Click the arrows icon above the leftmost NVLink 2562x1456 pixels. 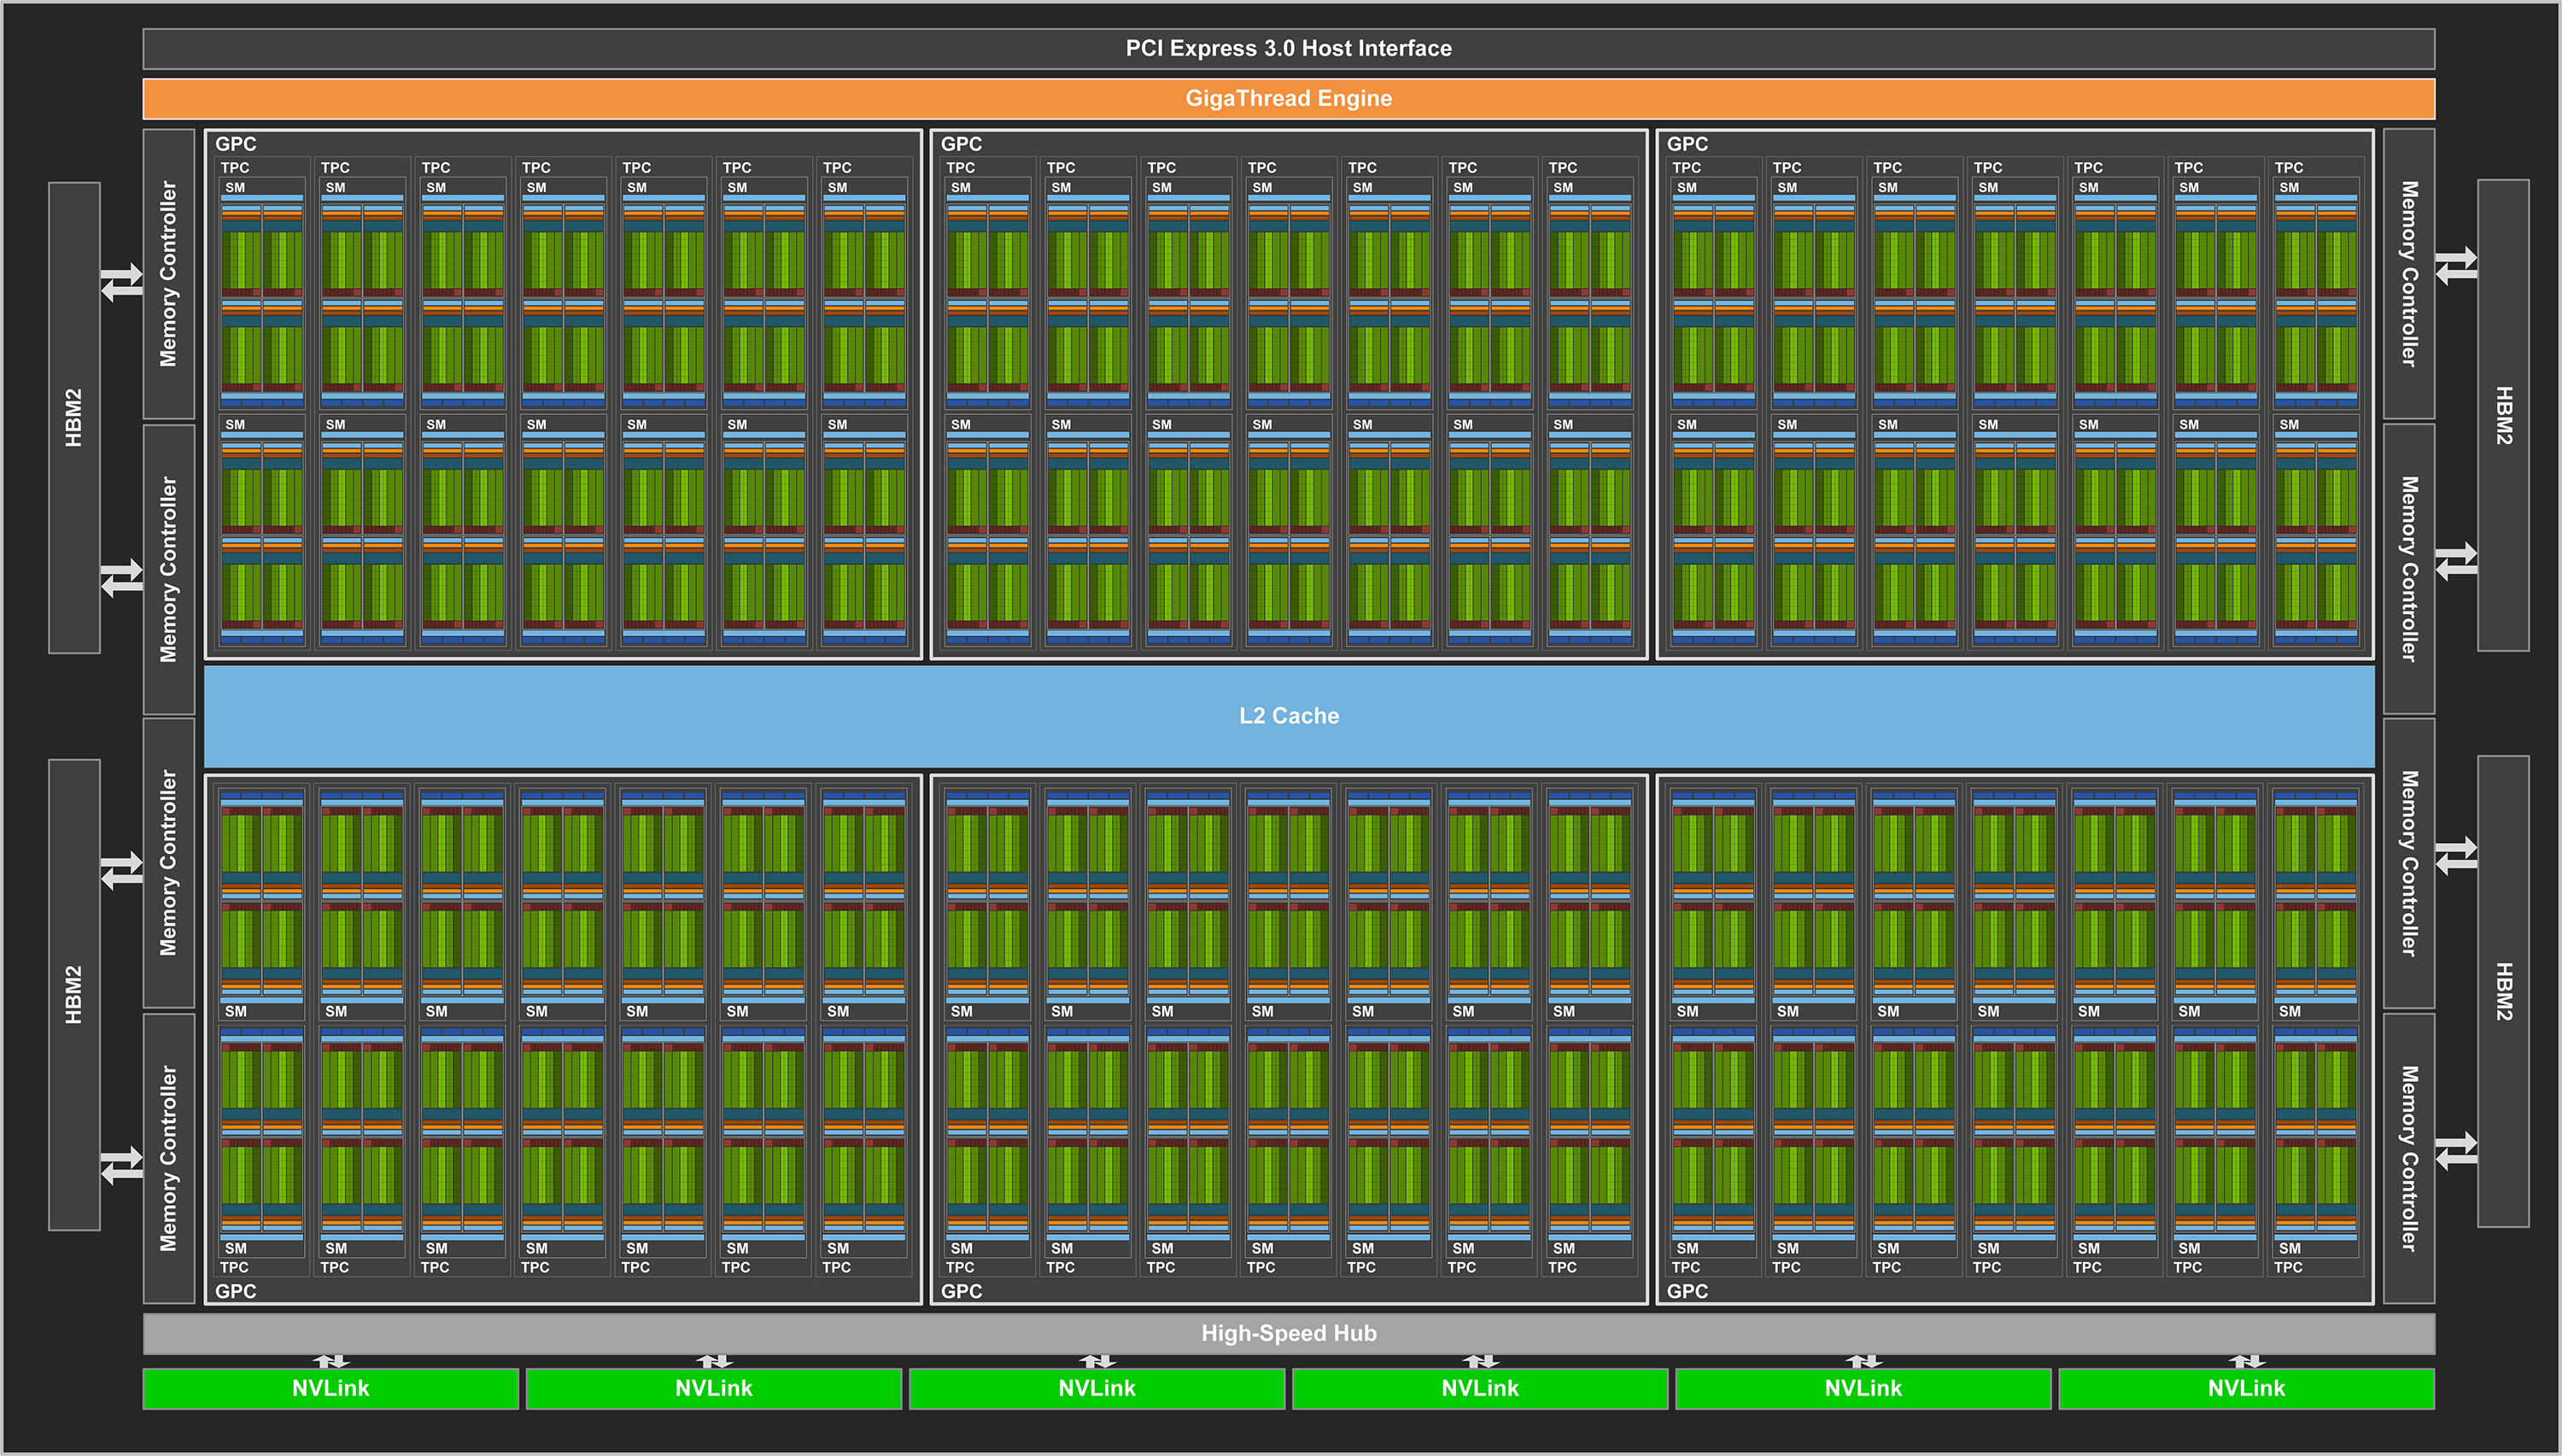tap(331, 1361)
